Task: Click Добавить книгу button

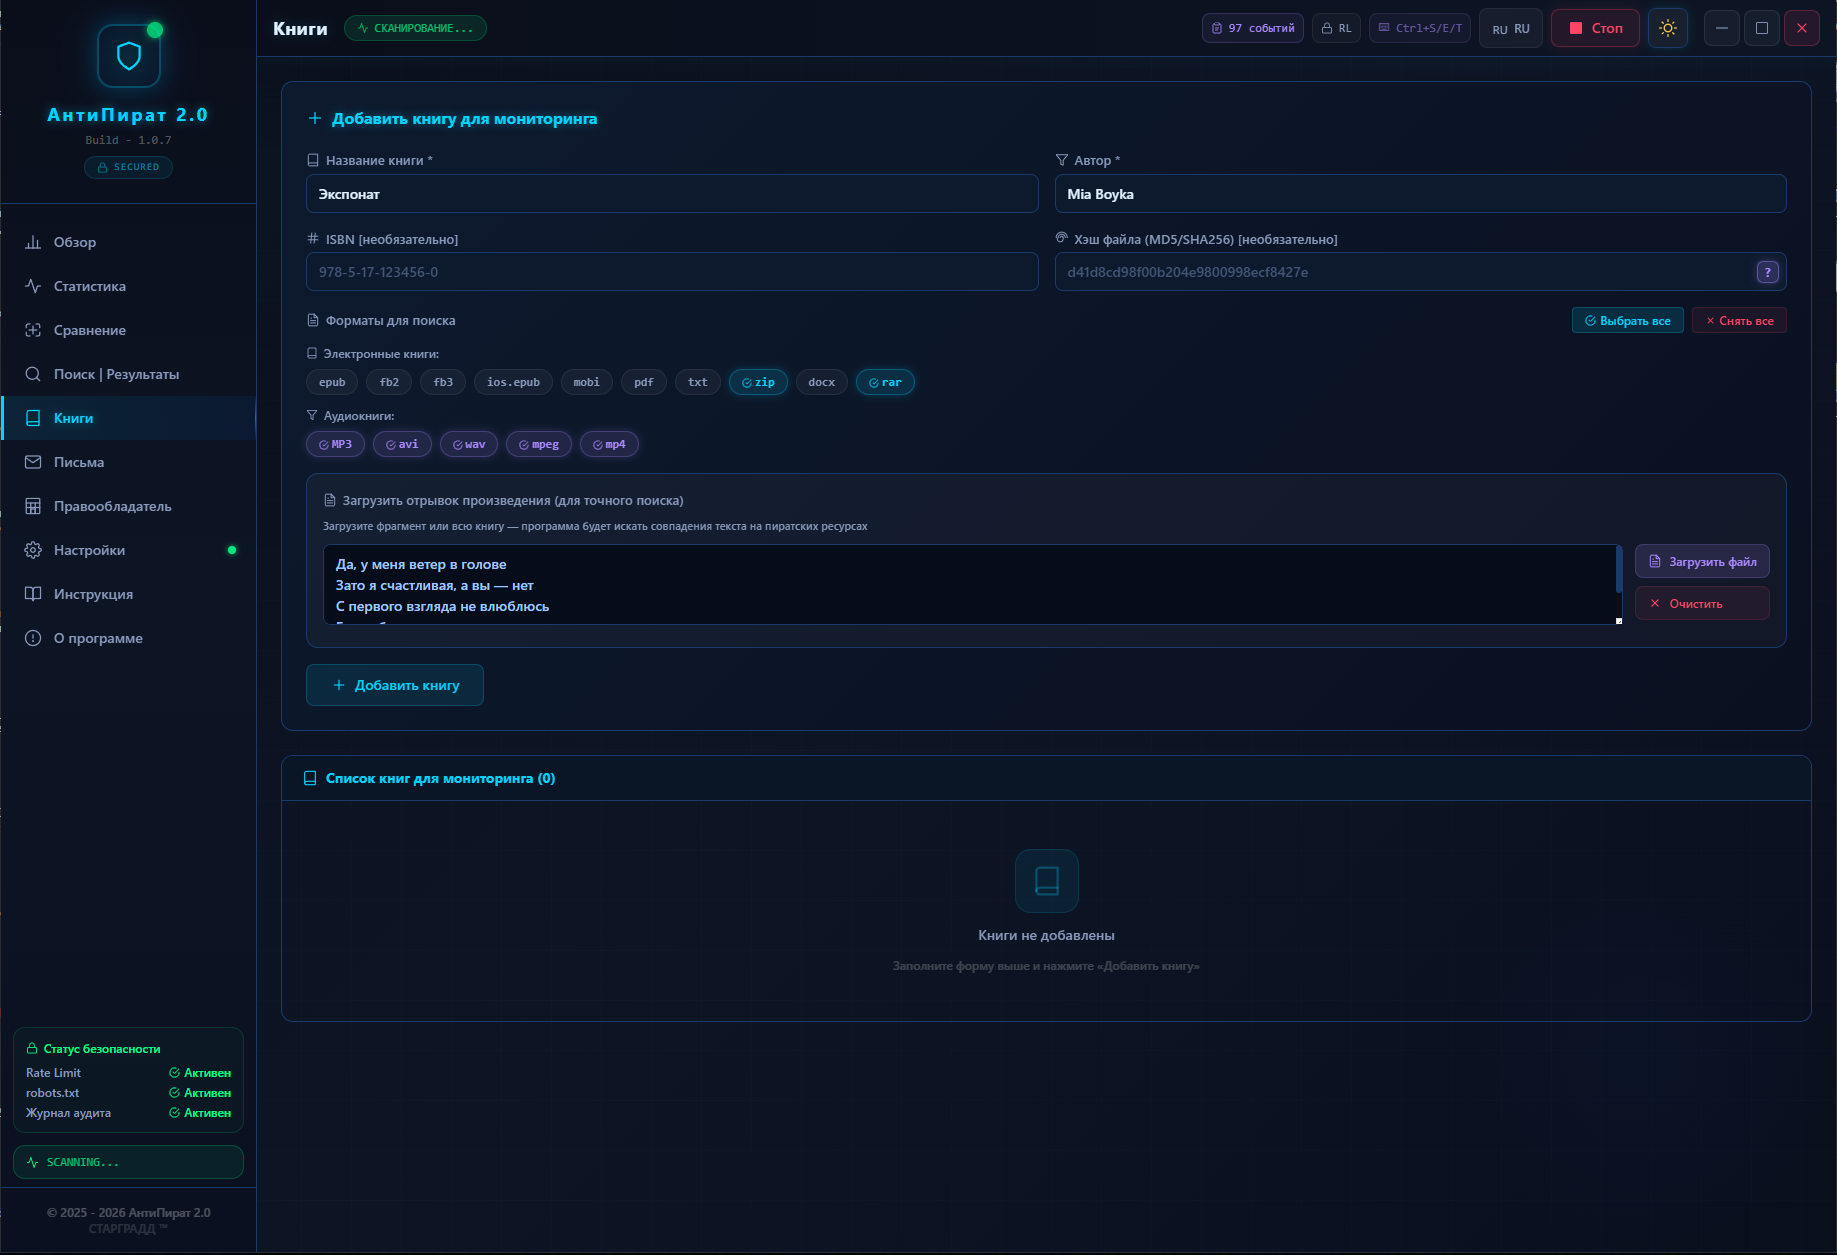Action: point(395,685)
